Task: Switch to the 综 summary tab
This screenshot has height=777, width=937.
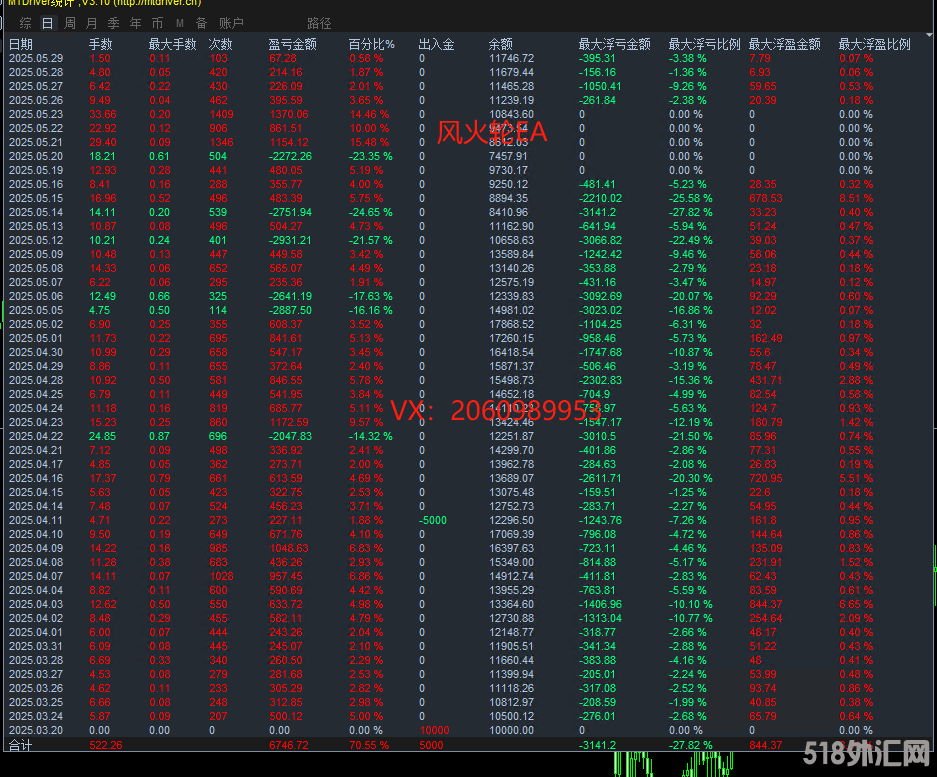Action: [x=25, y=22]
